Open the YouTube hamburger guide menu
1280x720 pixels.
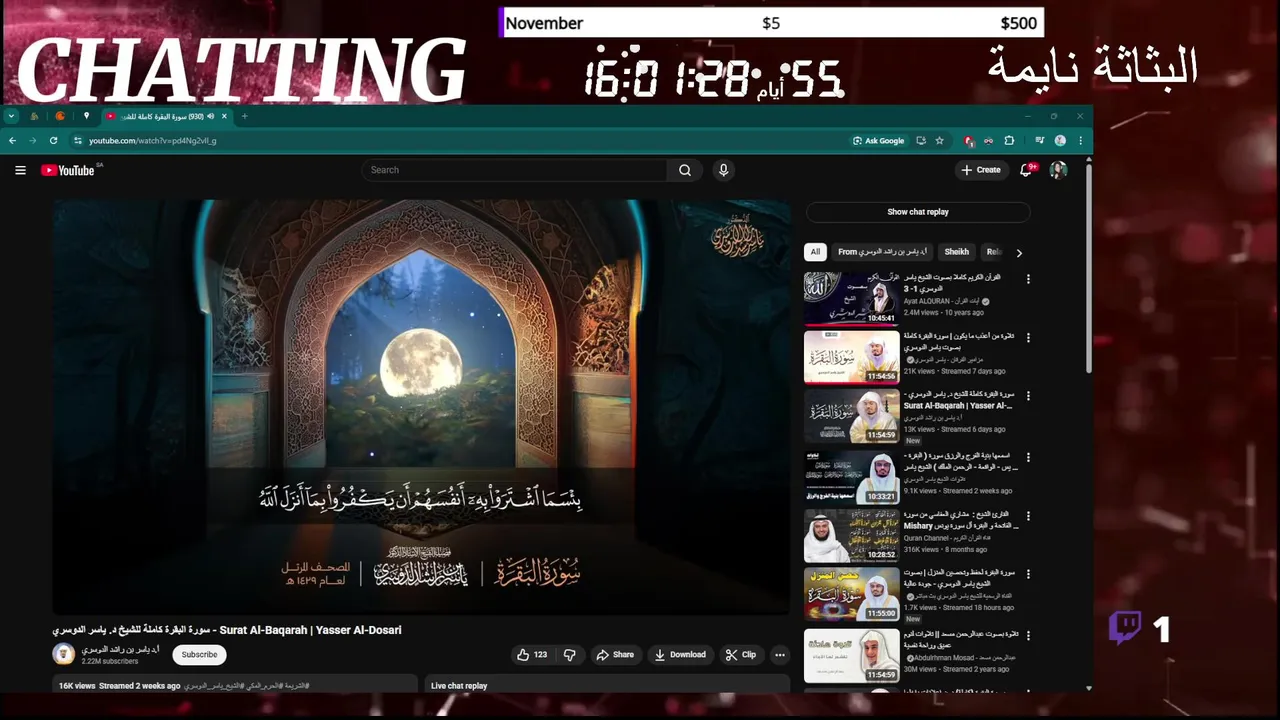pyautogui.click(x=20, y=170)
